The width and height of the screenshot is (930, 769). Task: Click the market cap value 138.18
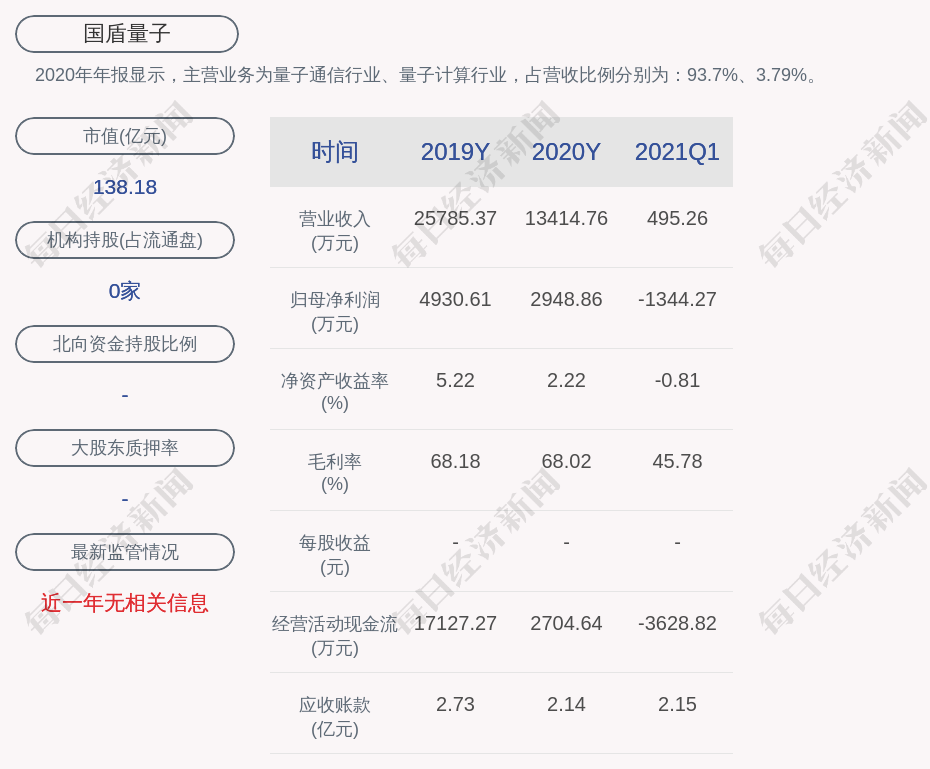coord(123,187)
